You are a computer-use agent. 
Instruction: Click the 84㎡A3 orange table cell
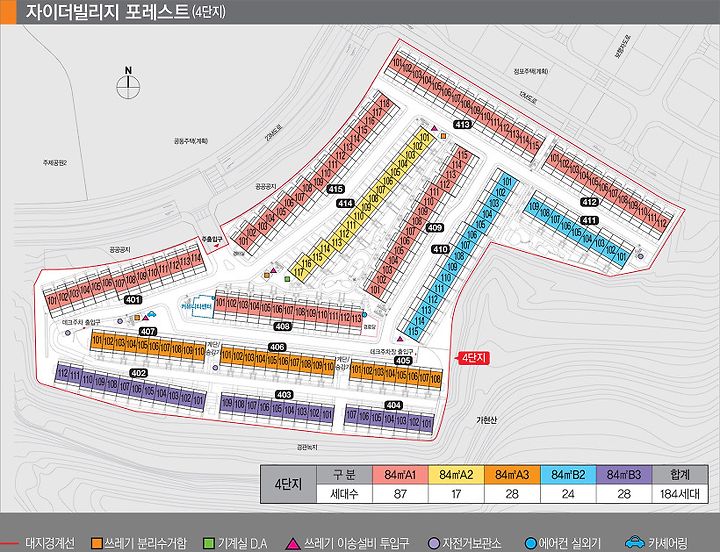point(512,475)
